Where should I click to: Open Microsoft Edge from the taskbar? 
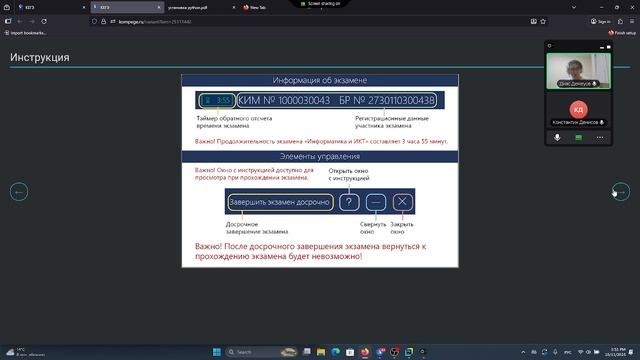click(x=336, y=352)
